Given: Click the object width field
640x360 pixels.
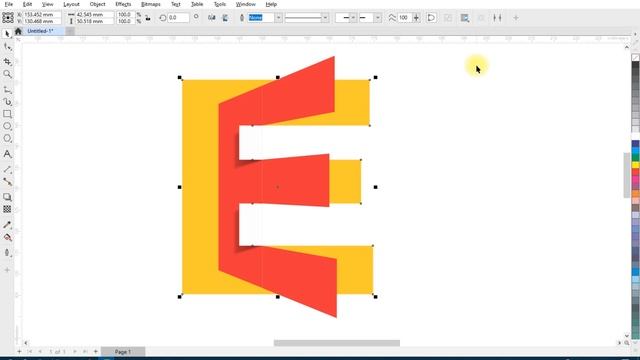Looking at the screenshot, I should tap(94, 14).
